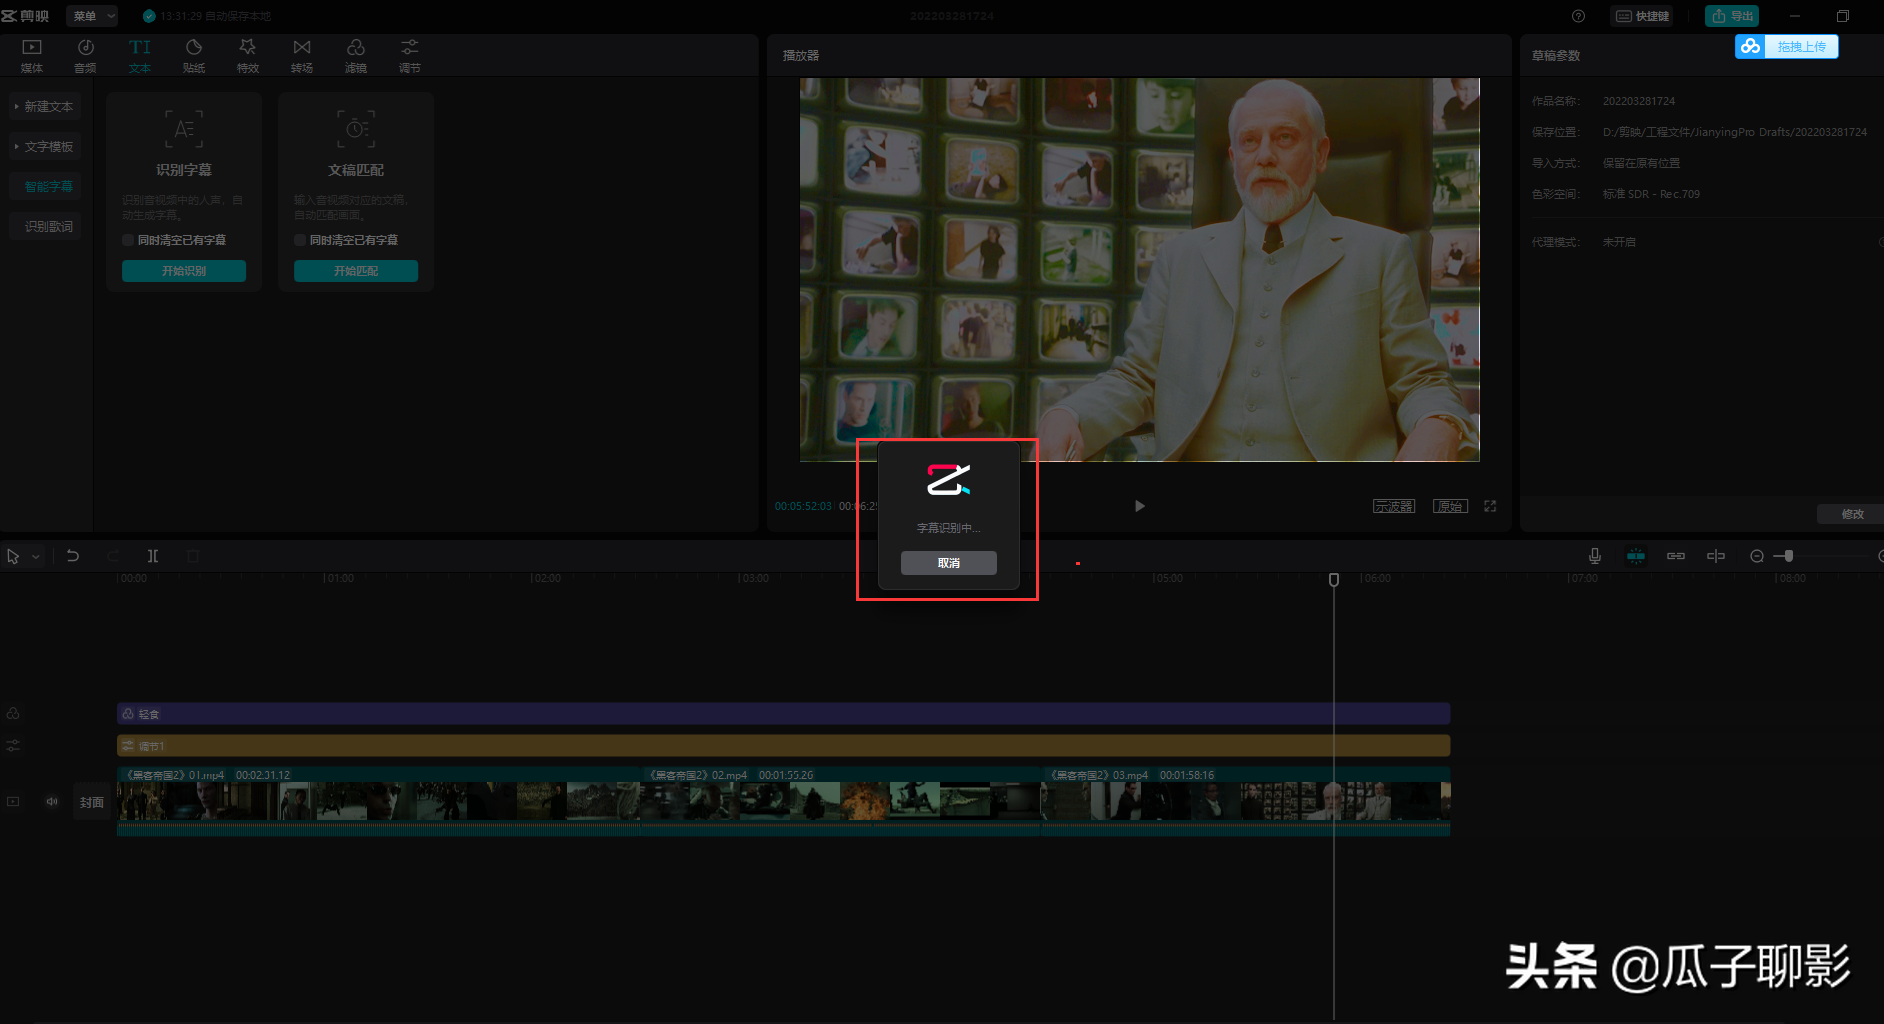This screenshot has width=1884, height=1024.
Task: Mute the main video track audio
Action: (x=52, y=801)
